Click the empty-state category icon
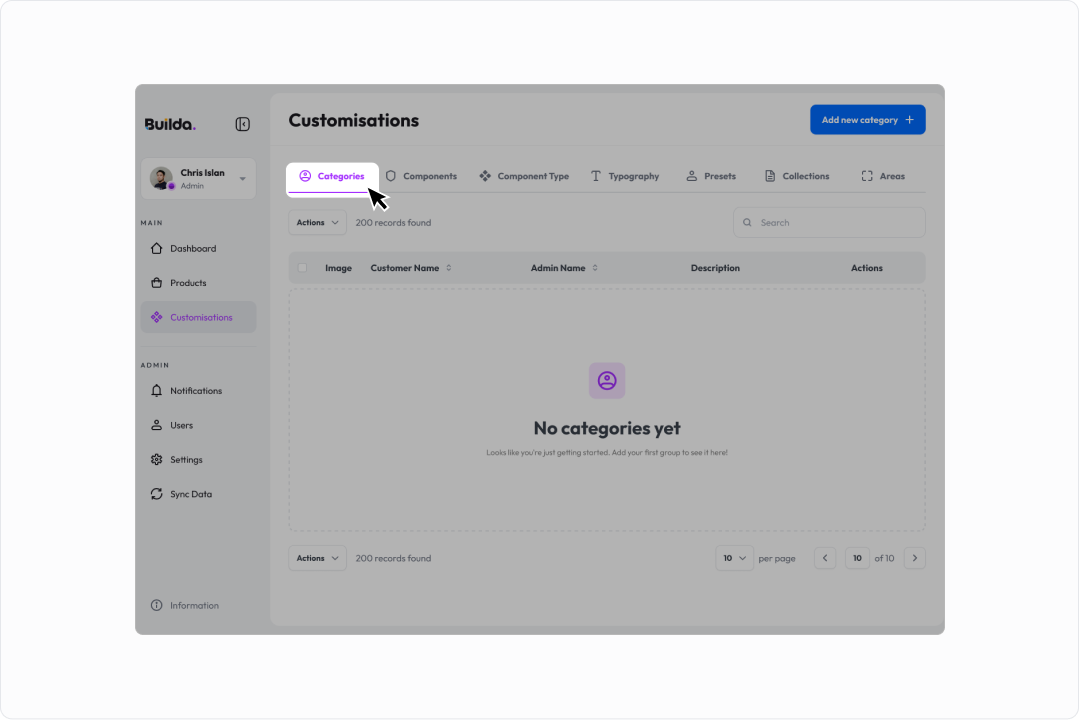 pos(607,381)
